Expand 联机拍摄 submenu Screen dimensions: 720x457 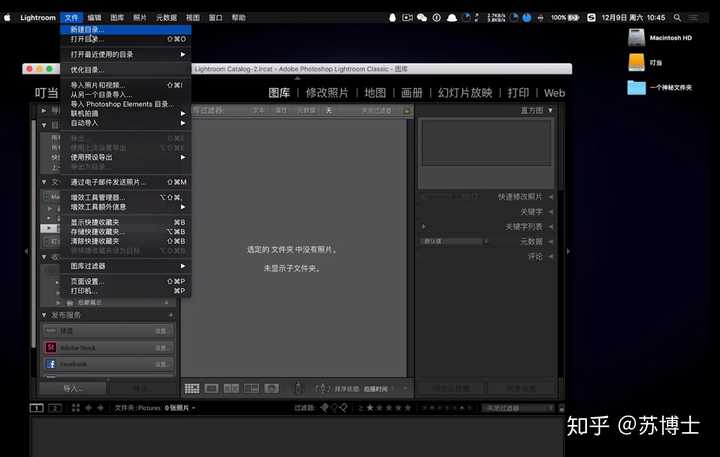click(x=183, y=113)
